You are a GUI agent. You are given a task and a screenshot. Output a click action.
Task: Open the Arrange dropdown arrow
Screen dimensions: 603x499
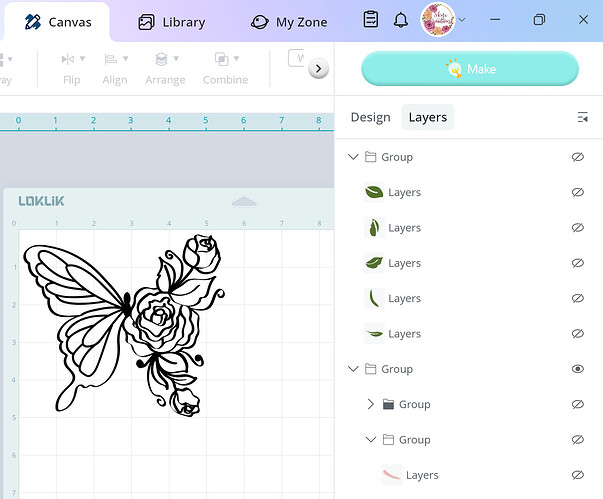click(x=176, y=59)
